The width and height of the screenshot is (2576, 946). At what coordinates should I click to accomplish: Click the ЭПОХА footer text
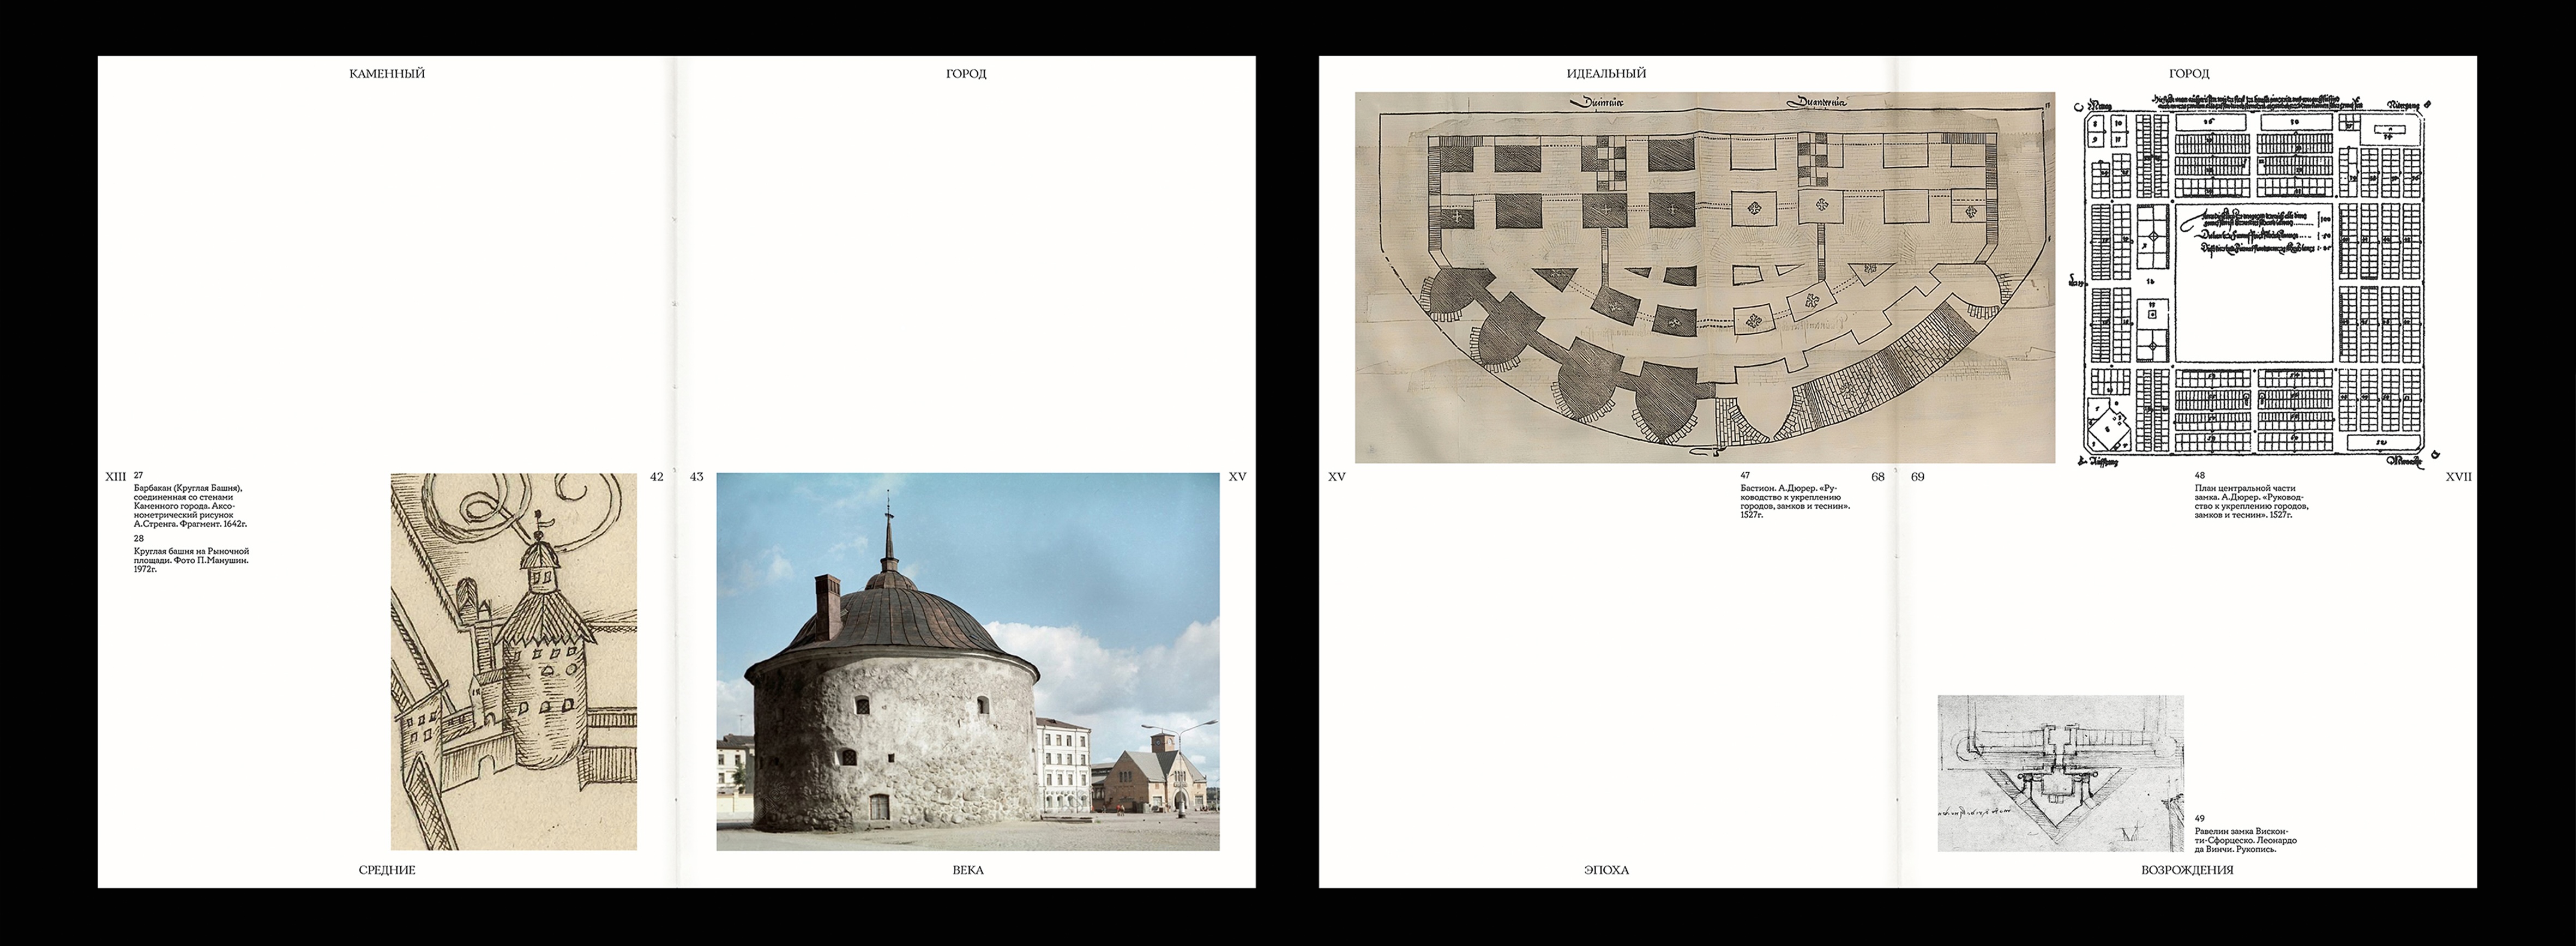point(1606,870)
